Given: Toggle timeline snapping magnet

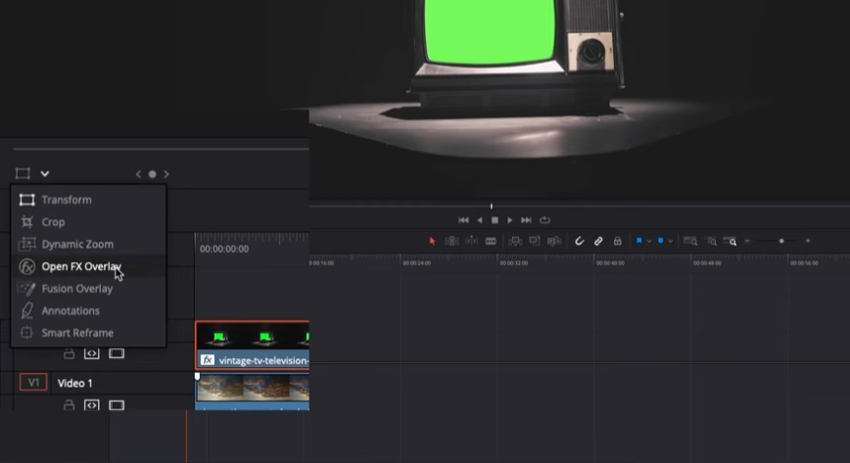Looking at the screenshot, I should 579,241.
